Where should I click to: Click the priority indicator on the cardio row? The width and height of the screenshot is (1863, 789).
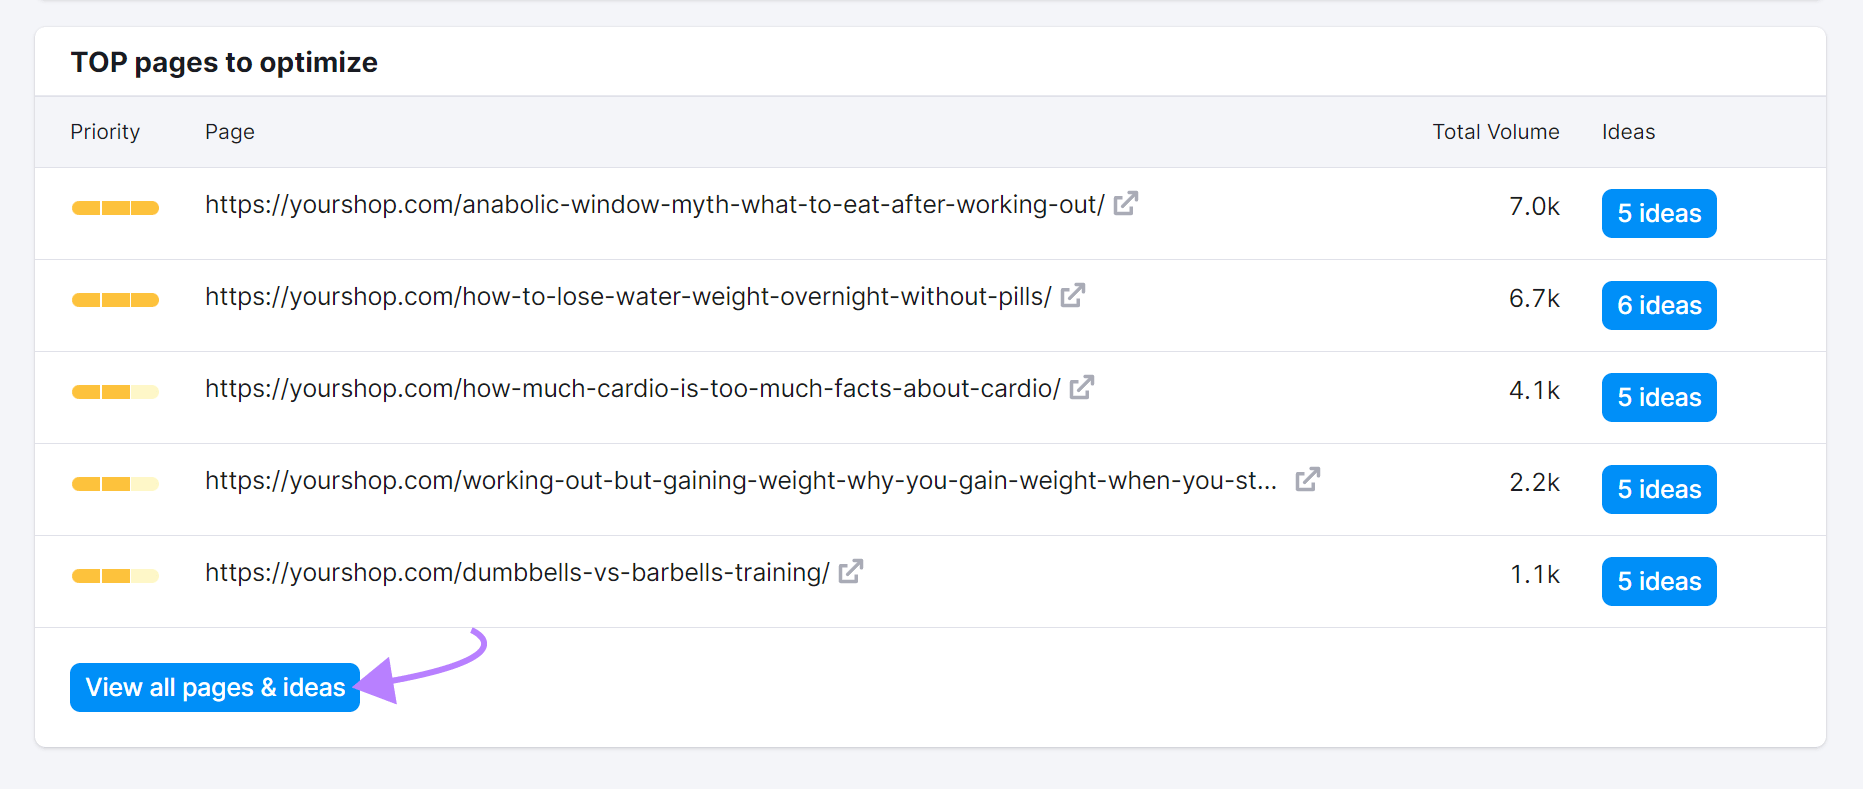pos(114,391)
